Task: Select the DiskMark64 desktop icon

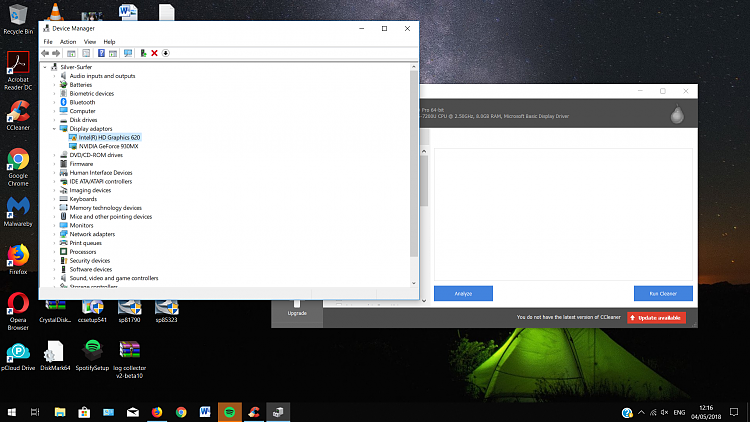Action: tap(55, 356)
